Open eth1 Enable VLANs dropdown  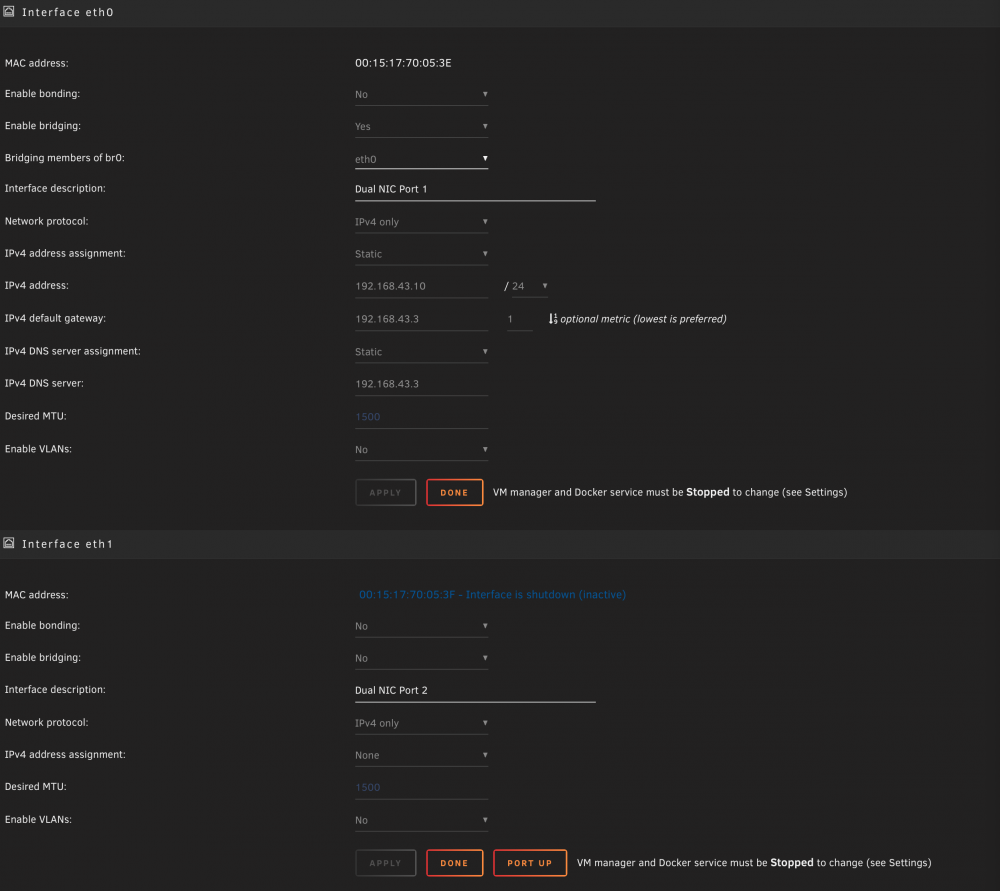pyautogui.click(x=421, y=820)
